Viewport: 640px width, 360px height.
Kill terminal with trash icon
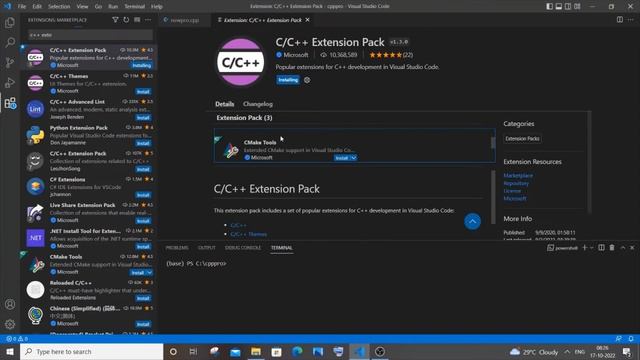coord(612,247)
